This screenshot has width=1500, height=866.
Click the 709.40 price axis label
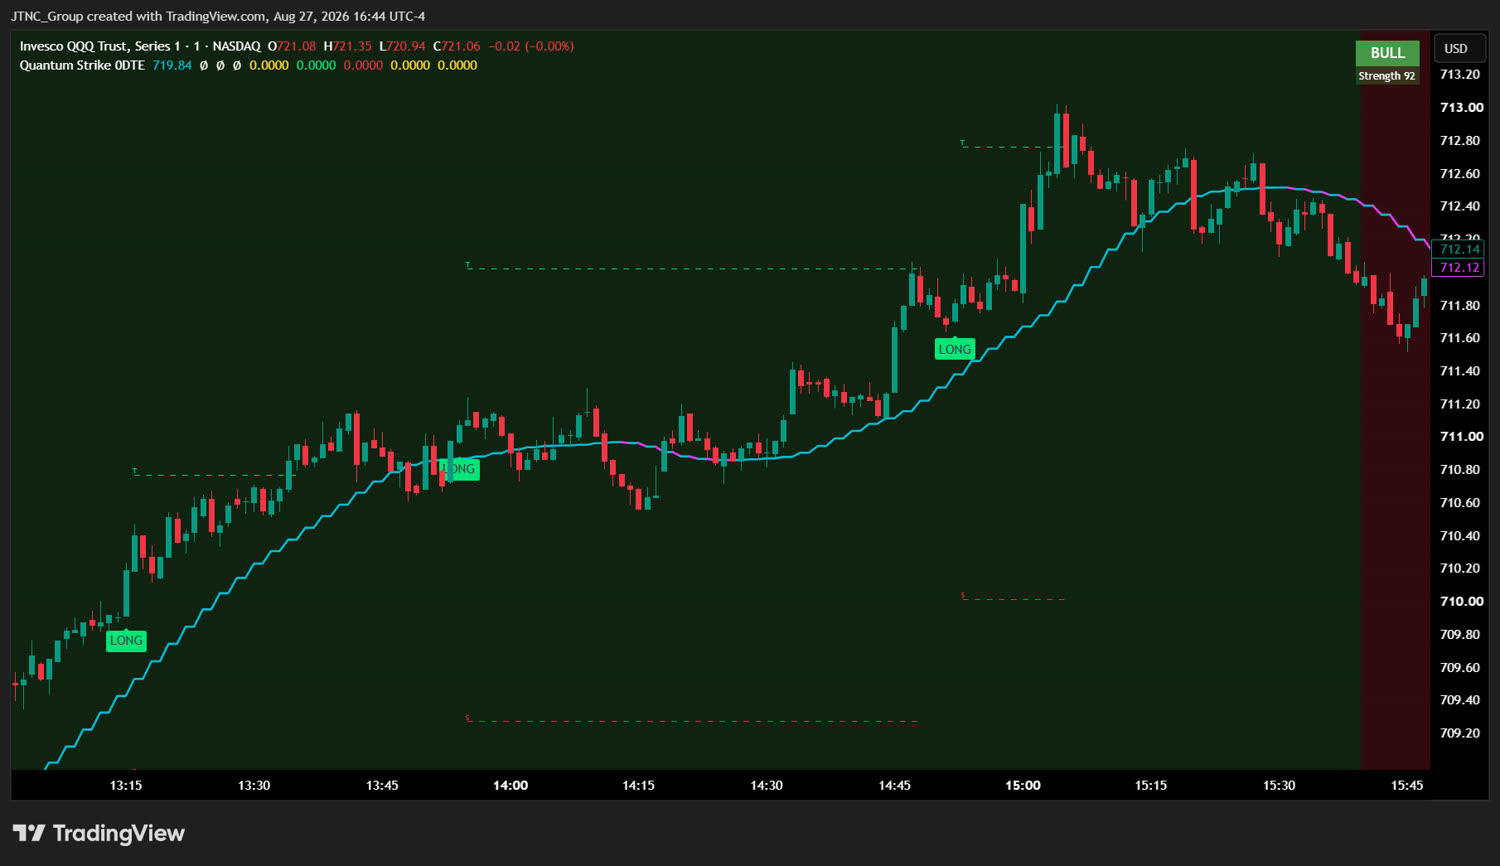[1460, 700]
